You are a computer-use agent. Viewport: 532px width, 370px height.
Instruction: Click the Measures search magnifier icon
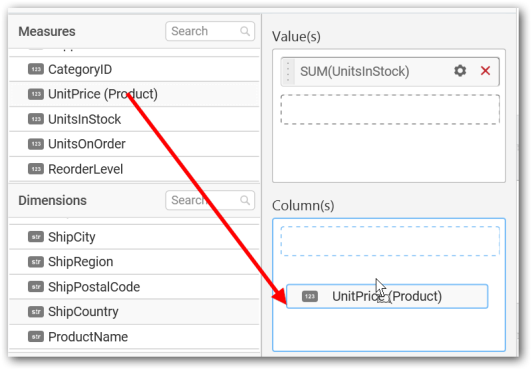[x=245, y=31]
